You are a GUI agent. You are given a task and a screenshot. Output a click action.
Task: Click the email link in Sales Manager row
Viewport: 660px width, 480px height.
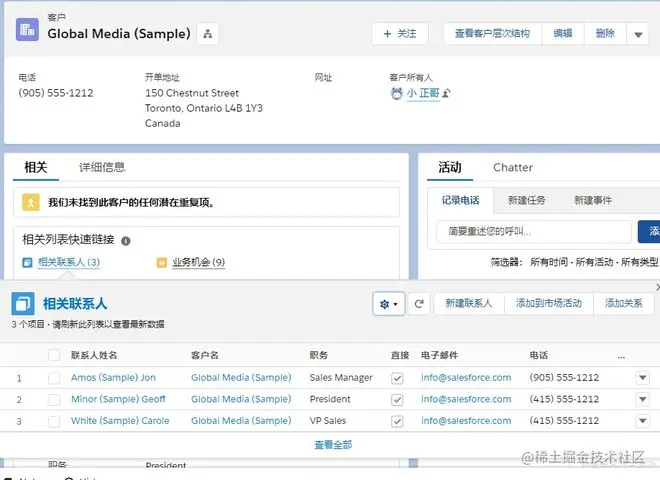pos(466,378)
